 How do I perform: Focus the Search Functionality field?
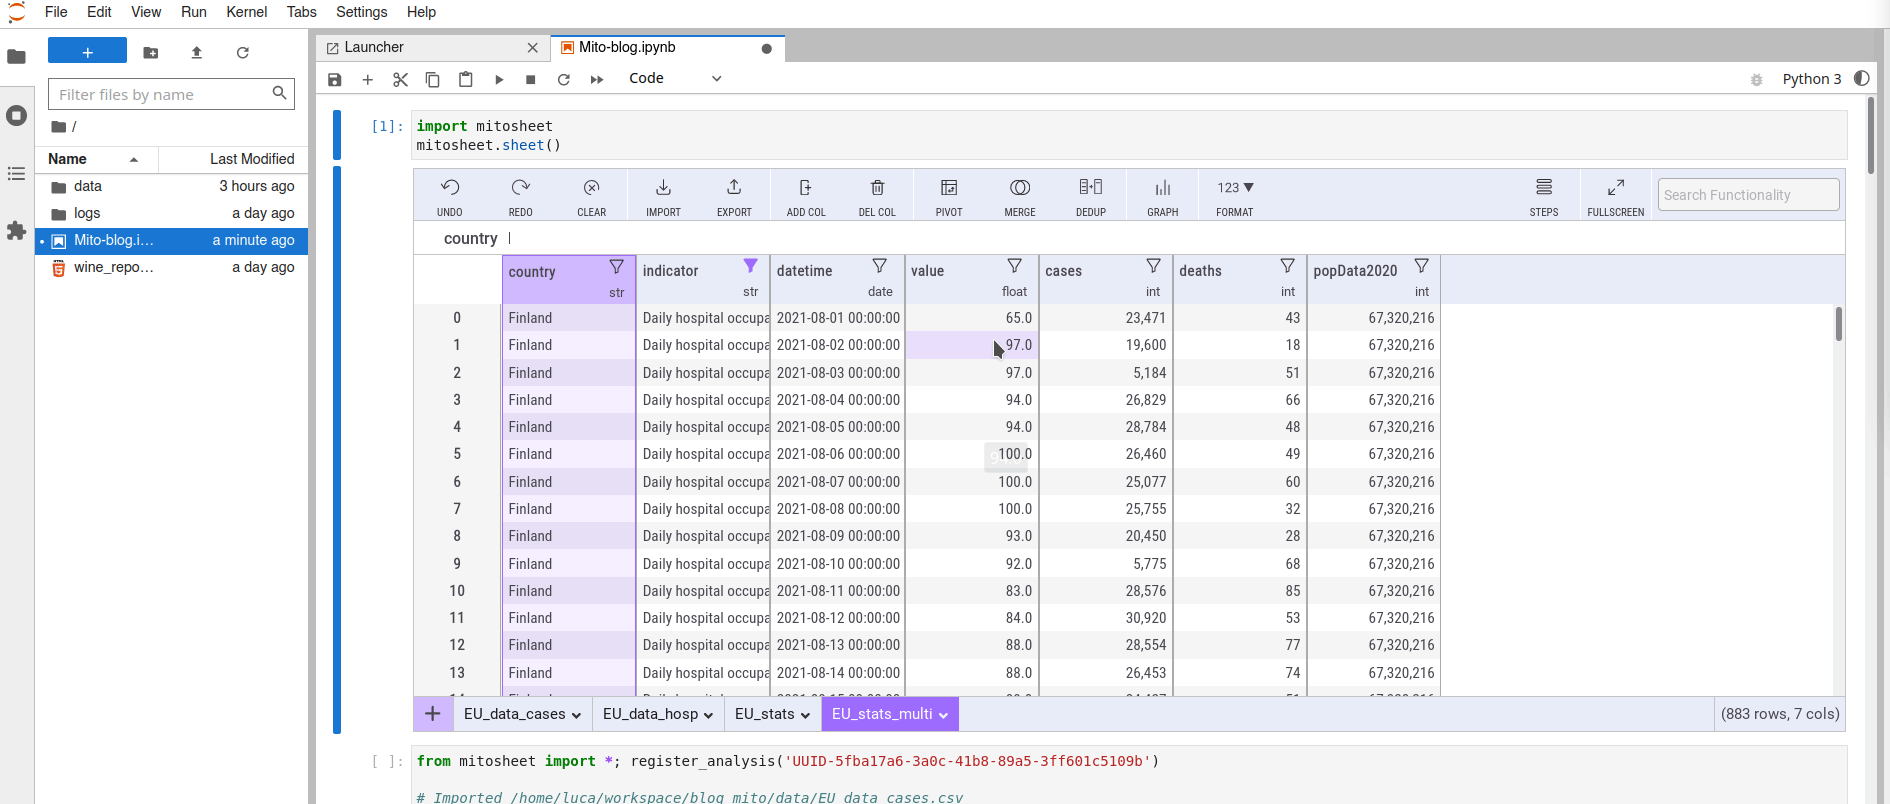[1748, 194]
